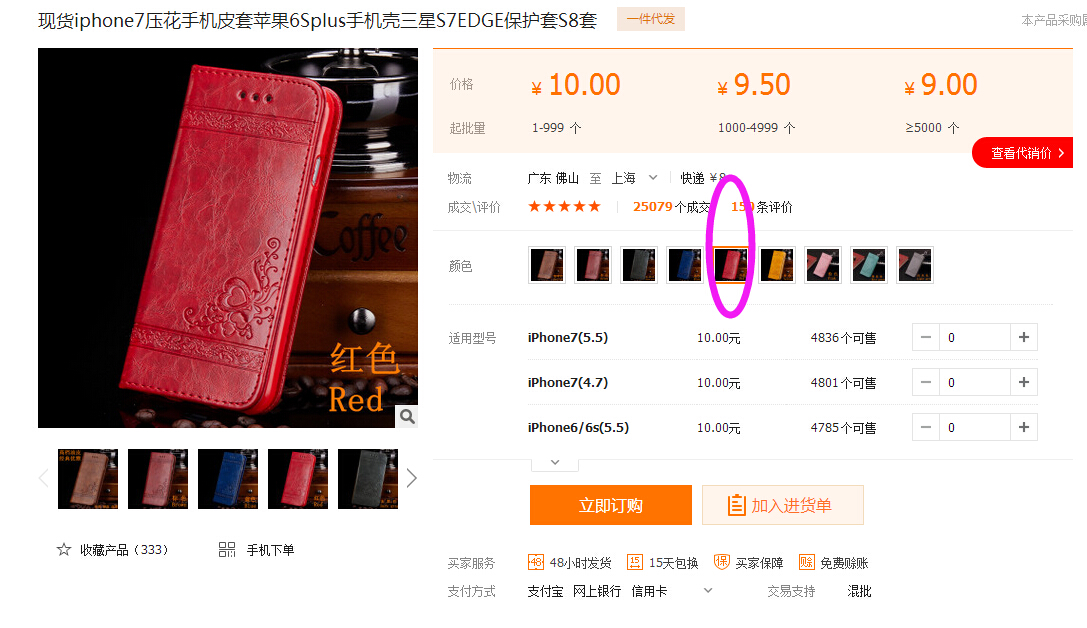Open 查看代销价 consignment price link
The width and height of the screenshot is (1087, 628).
(x=1025, y=153)
